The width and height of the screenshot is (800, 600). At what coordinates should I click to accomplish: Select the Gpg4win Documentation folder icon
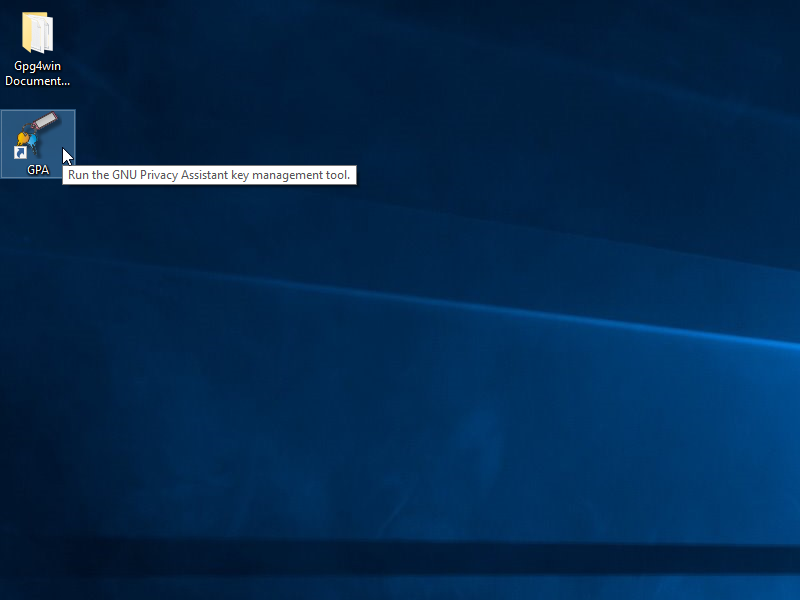(37, 33)
